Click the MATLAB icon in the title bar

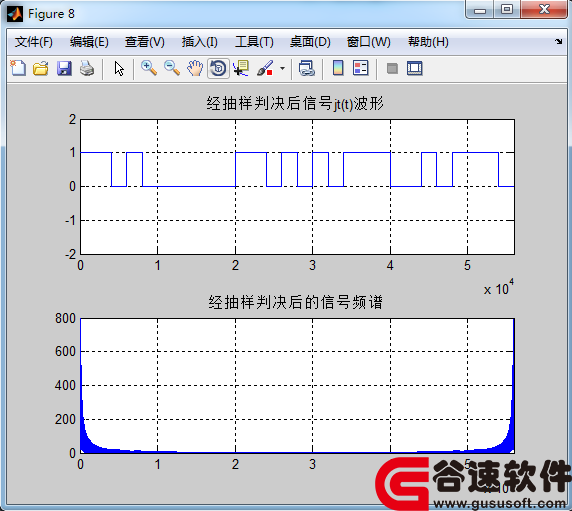pos(15,14)
